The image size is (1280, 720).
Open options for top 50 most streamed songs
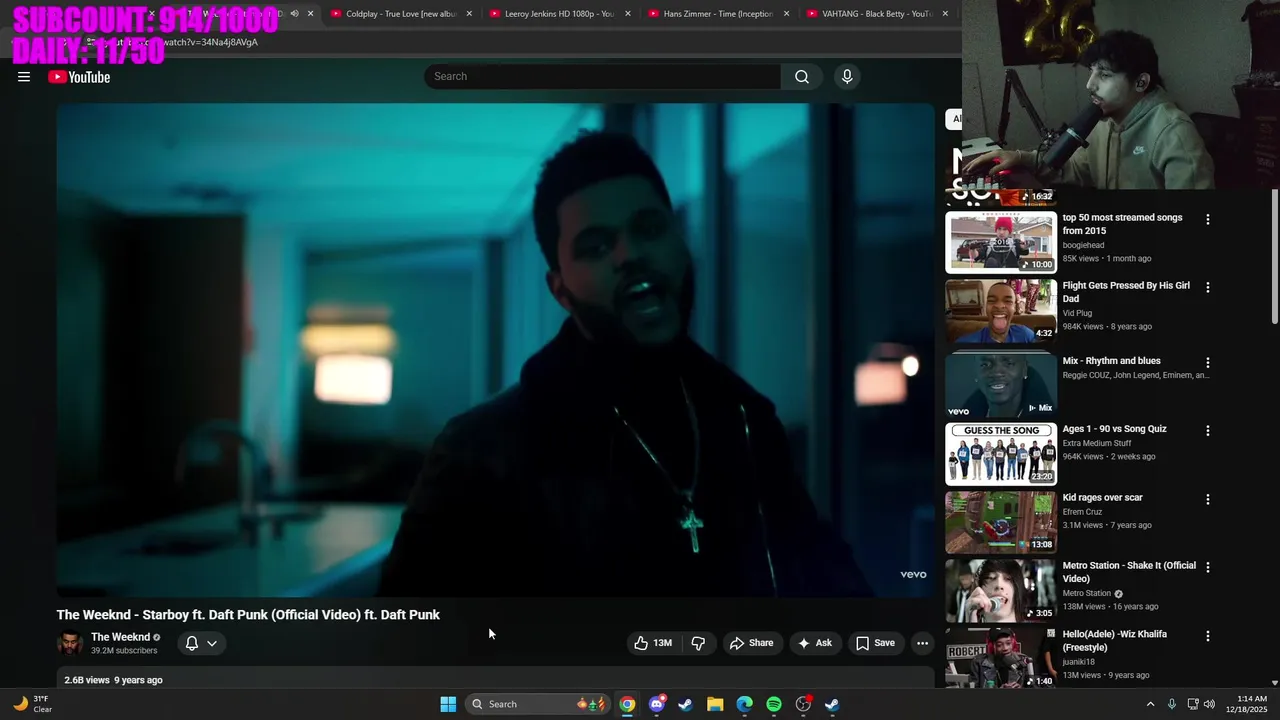(1207, 219)
